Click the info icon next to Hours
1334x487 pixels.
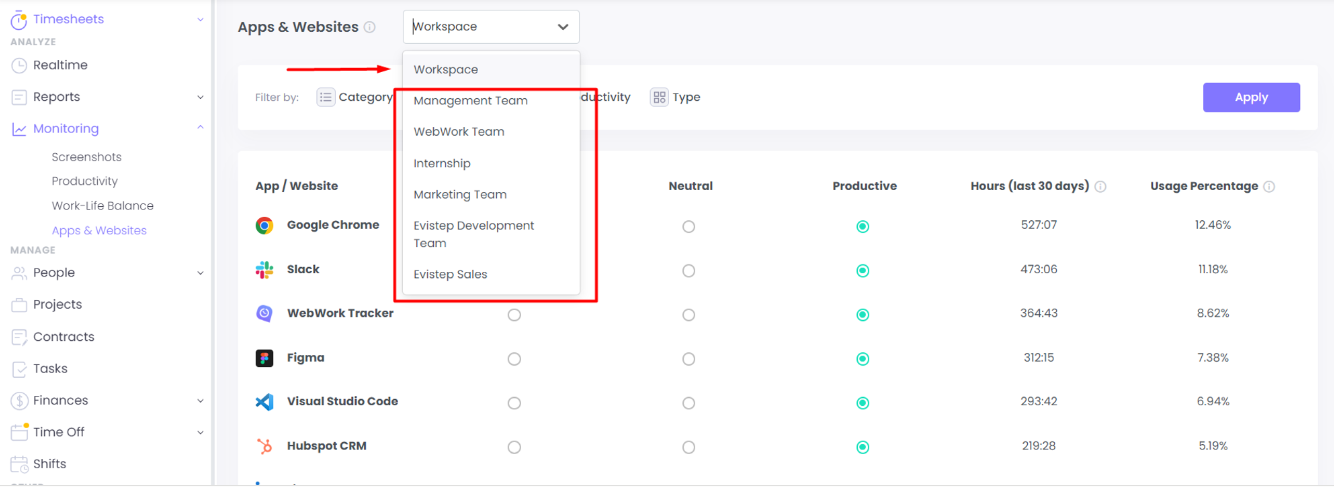click(1100, 187)
